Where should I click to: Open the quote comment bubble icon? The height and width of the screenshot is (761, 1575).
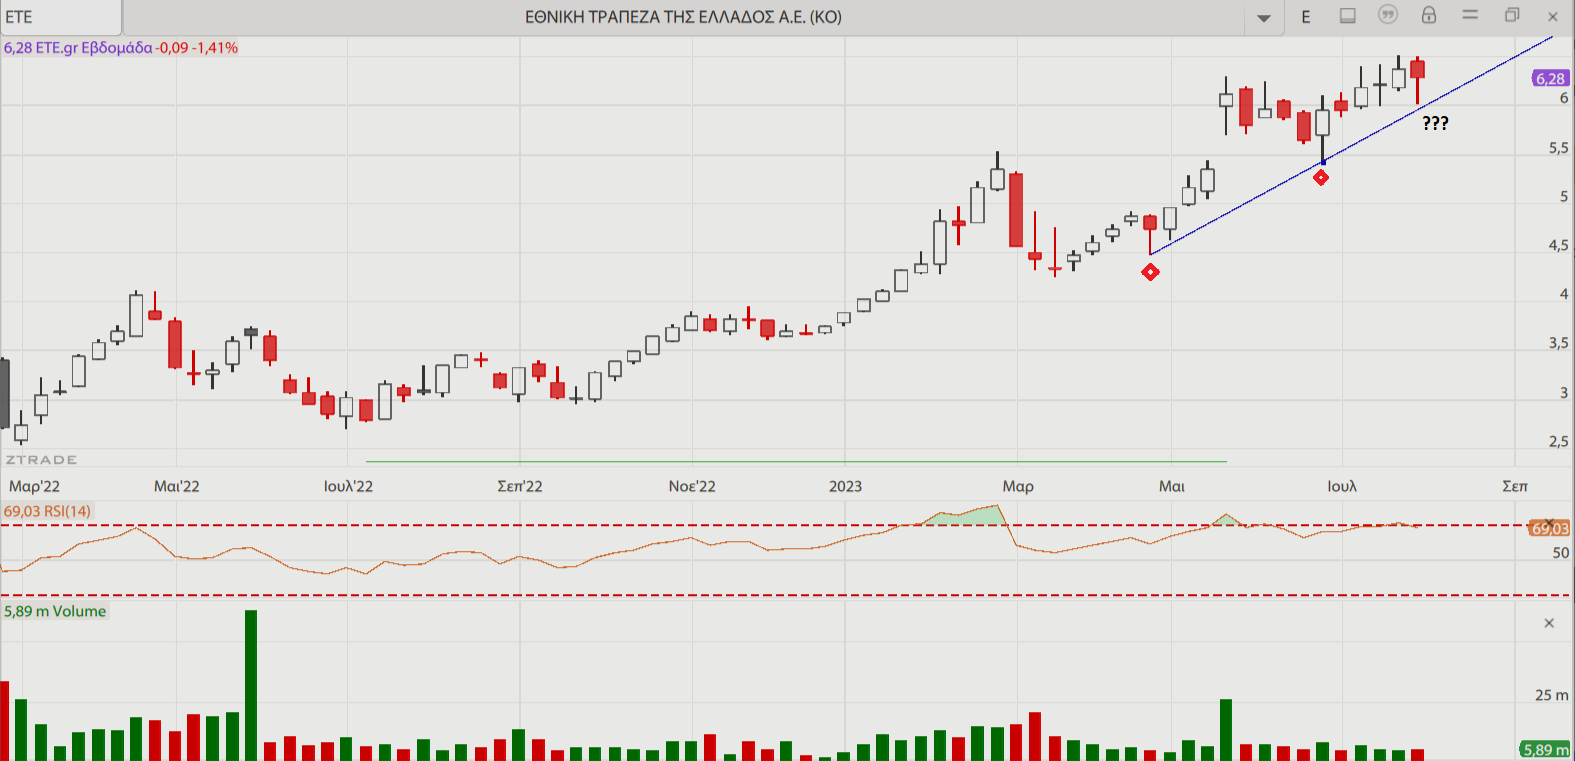pyautogui.click(x=1388, y=15)
